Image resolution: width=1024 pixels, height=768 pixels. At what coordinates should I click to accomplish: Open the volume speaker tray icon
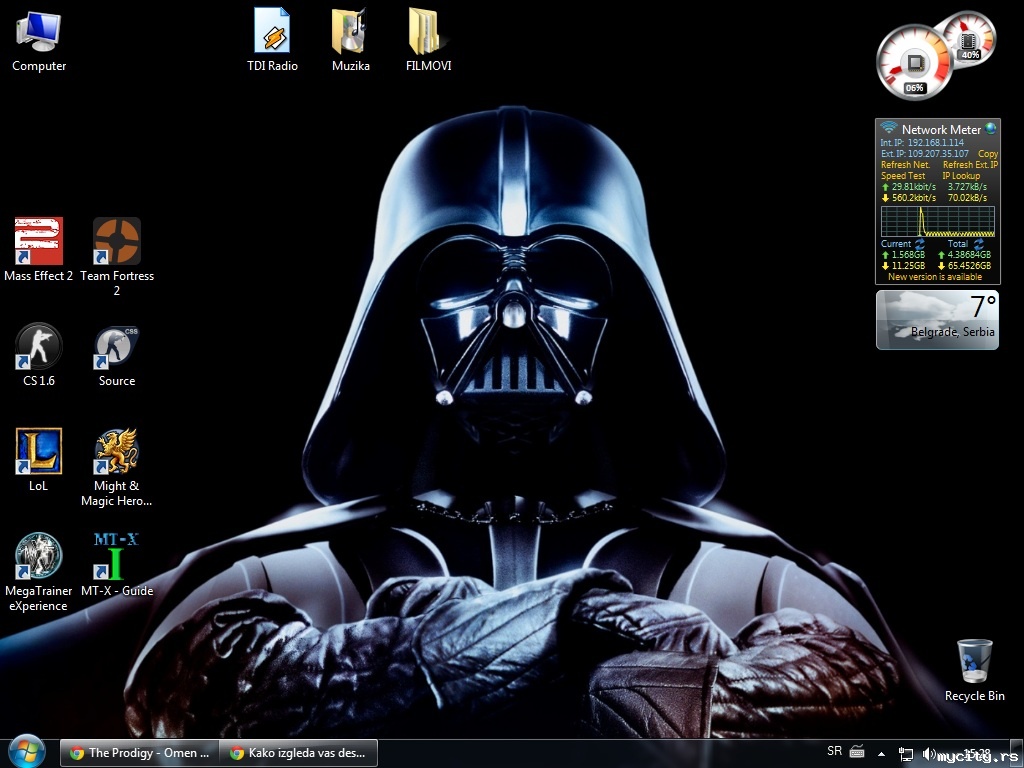(x=928, y=754)
